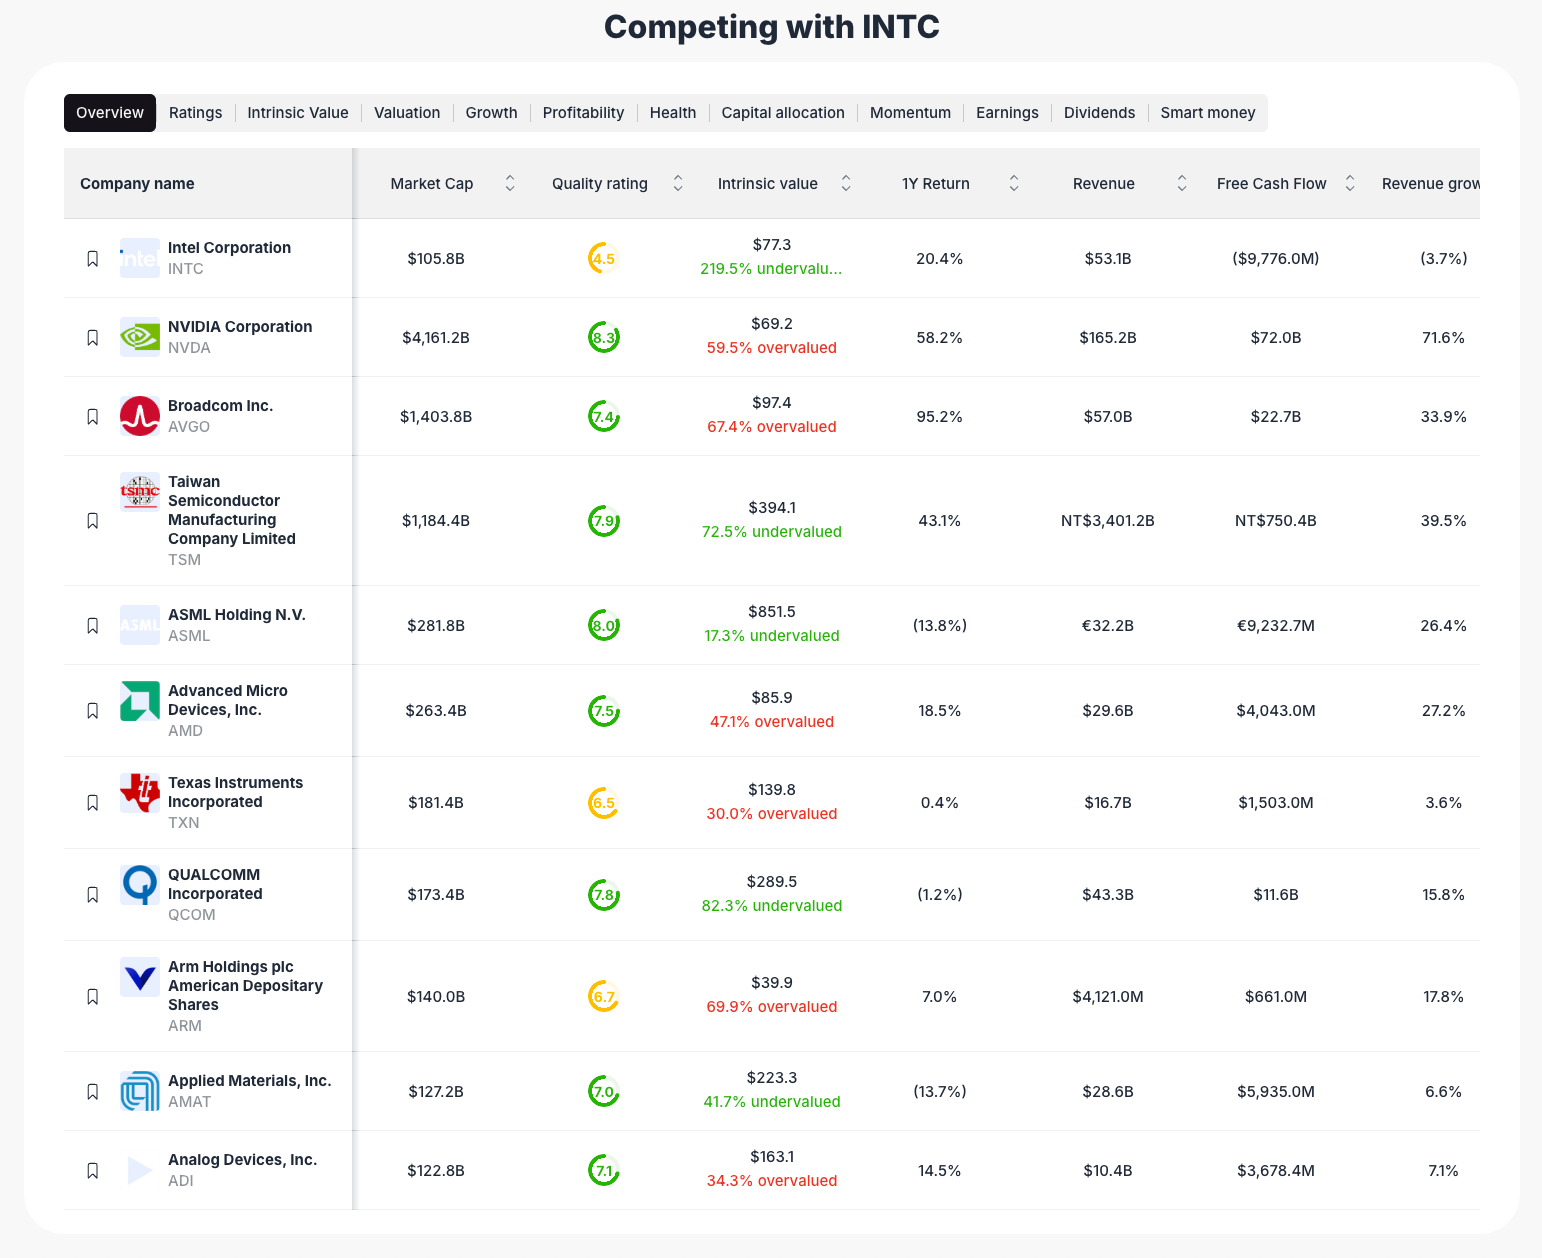Click the Analog Devices logo icon
The image size is (1542, 1258).
click(140, 1170)
